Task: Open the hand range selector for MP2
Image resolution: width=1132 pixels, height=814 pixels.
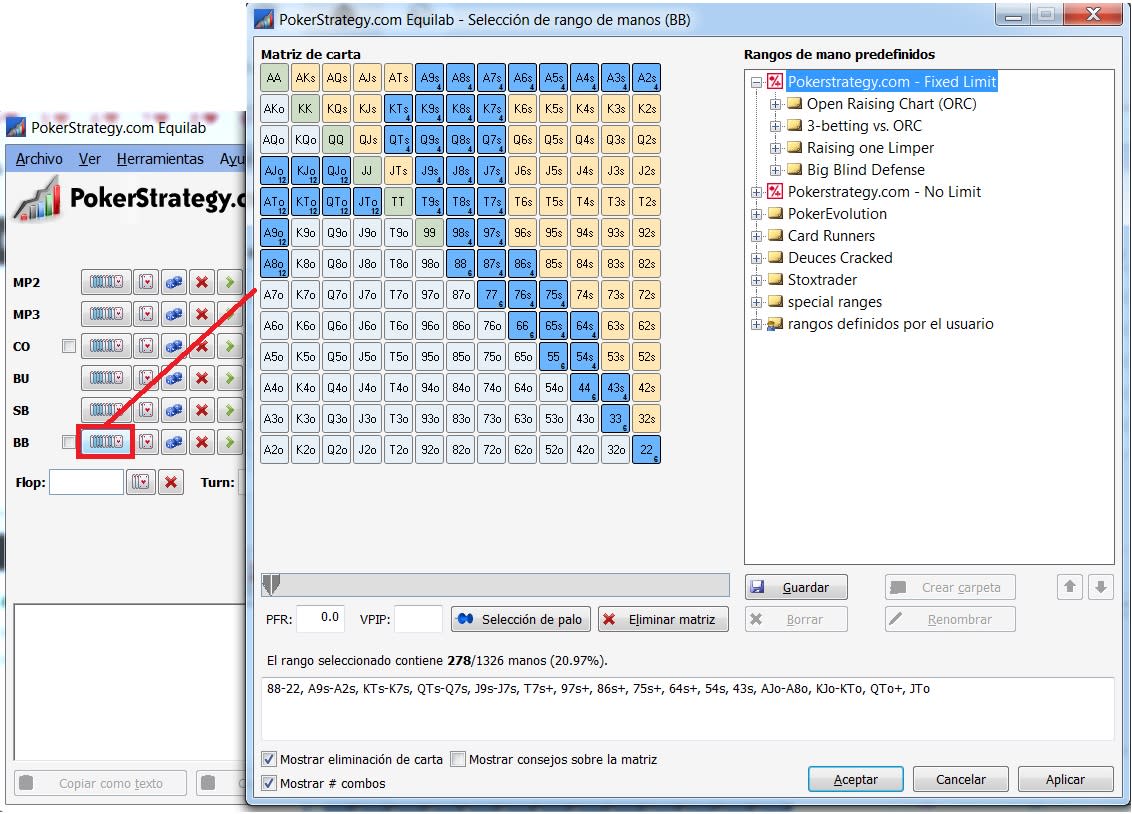Action: 106,282
